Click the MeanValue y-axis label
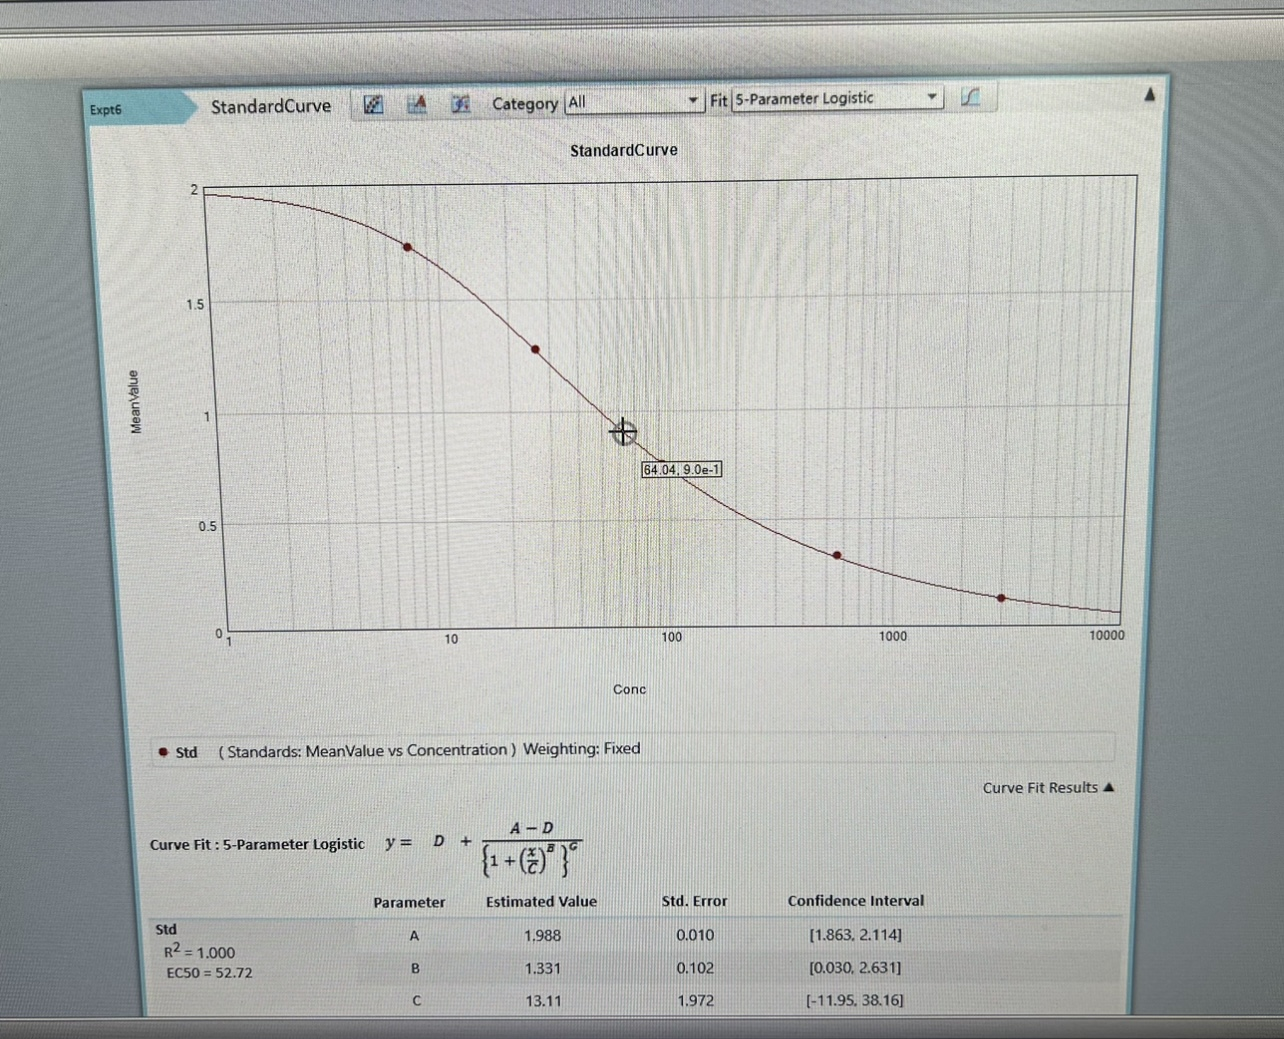This screenshot has height=1039, width=1284. (x=136, y=402)
